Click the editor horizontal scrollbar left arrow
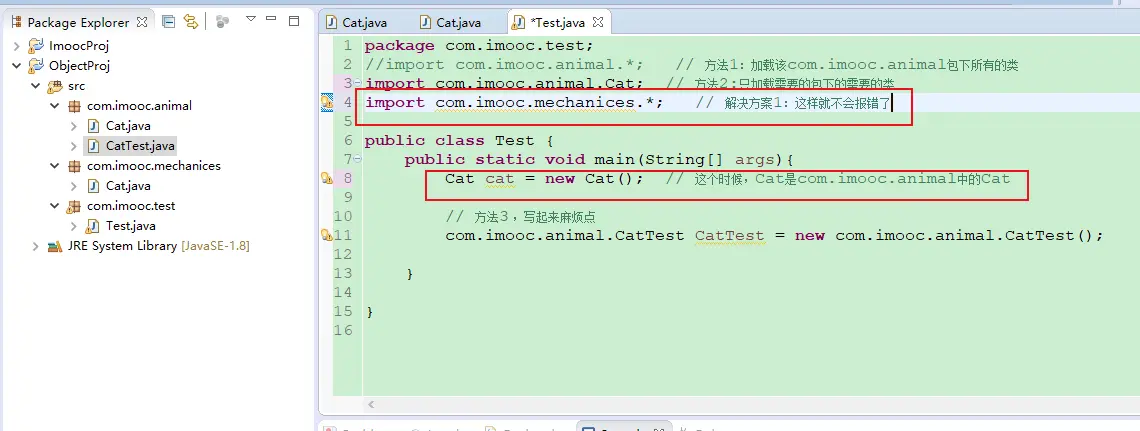 click(x=372, y=404)
